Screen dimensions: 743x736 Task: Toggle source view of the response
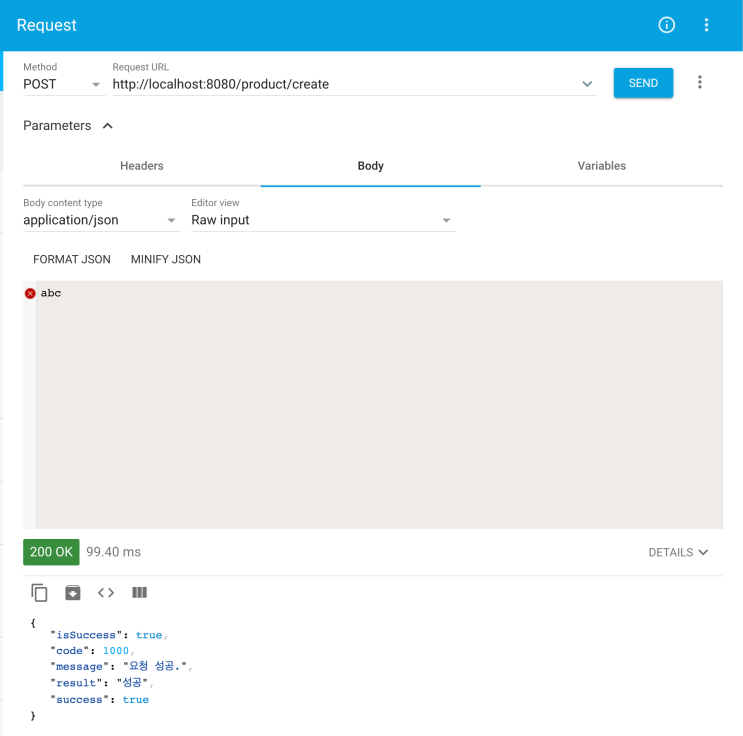click(x=106, y=592)
